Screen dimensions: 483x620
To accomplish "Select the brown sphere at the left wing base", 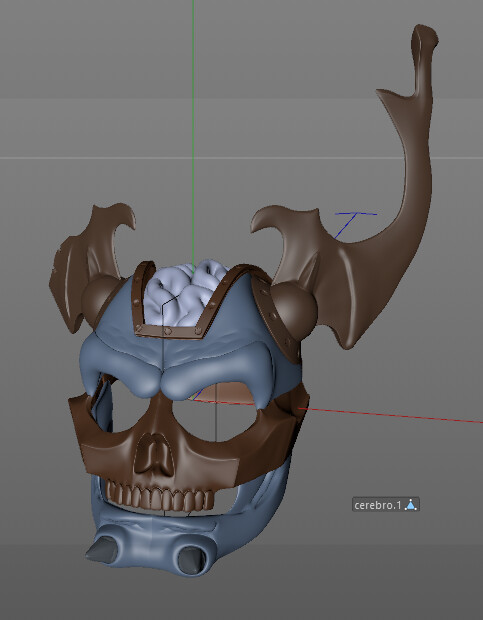I will tap(100, 299).
